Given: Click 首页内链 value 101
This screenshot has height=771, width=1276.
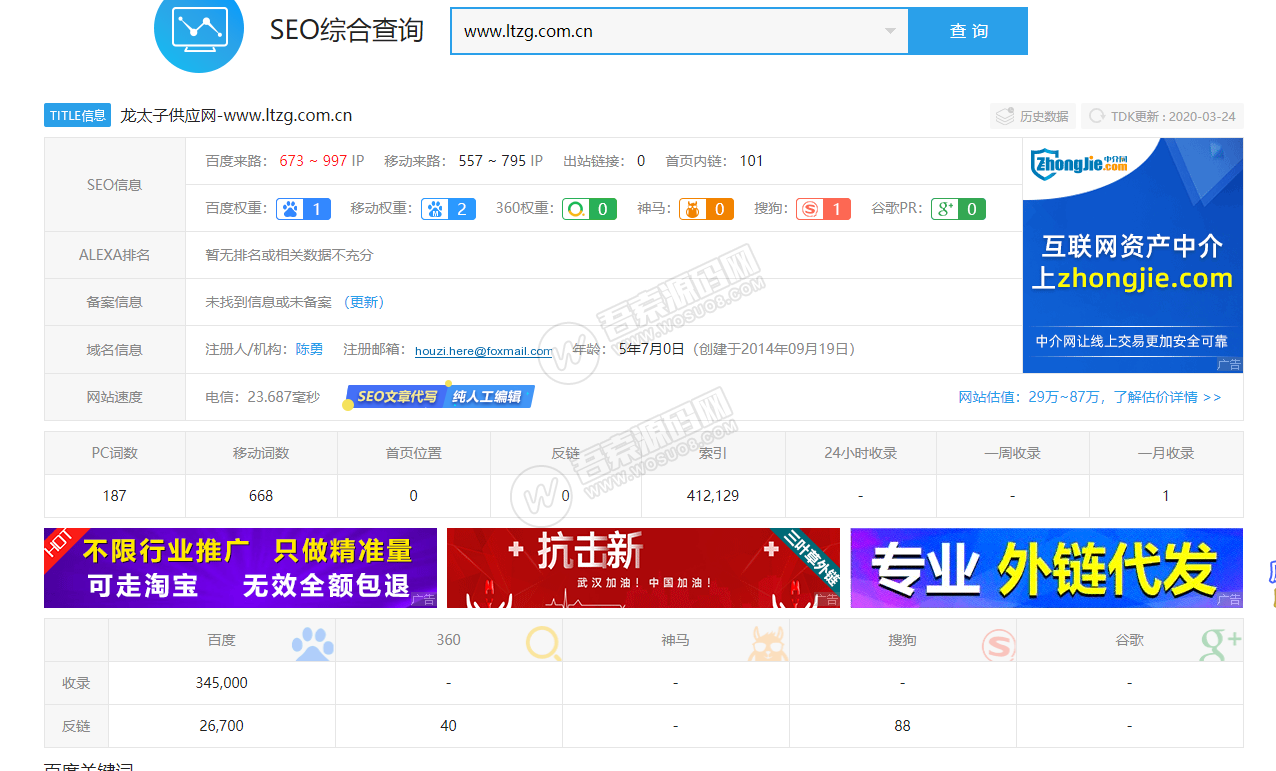Looking at the screenshot, I should tap(751, 161).
